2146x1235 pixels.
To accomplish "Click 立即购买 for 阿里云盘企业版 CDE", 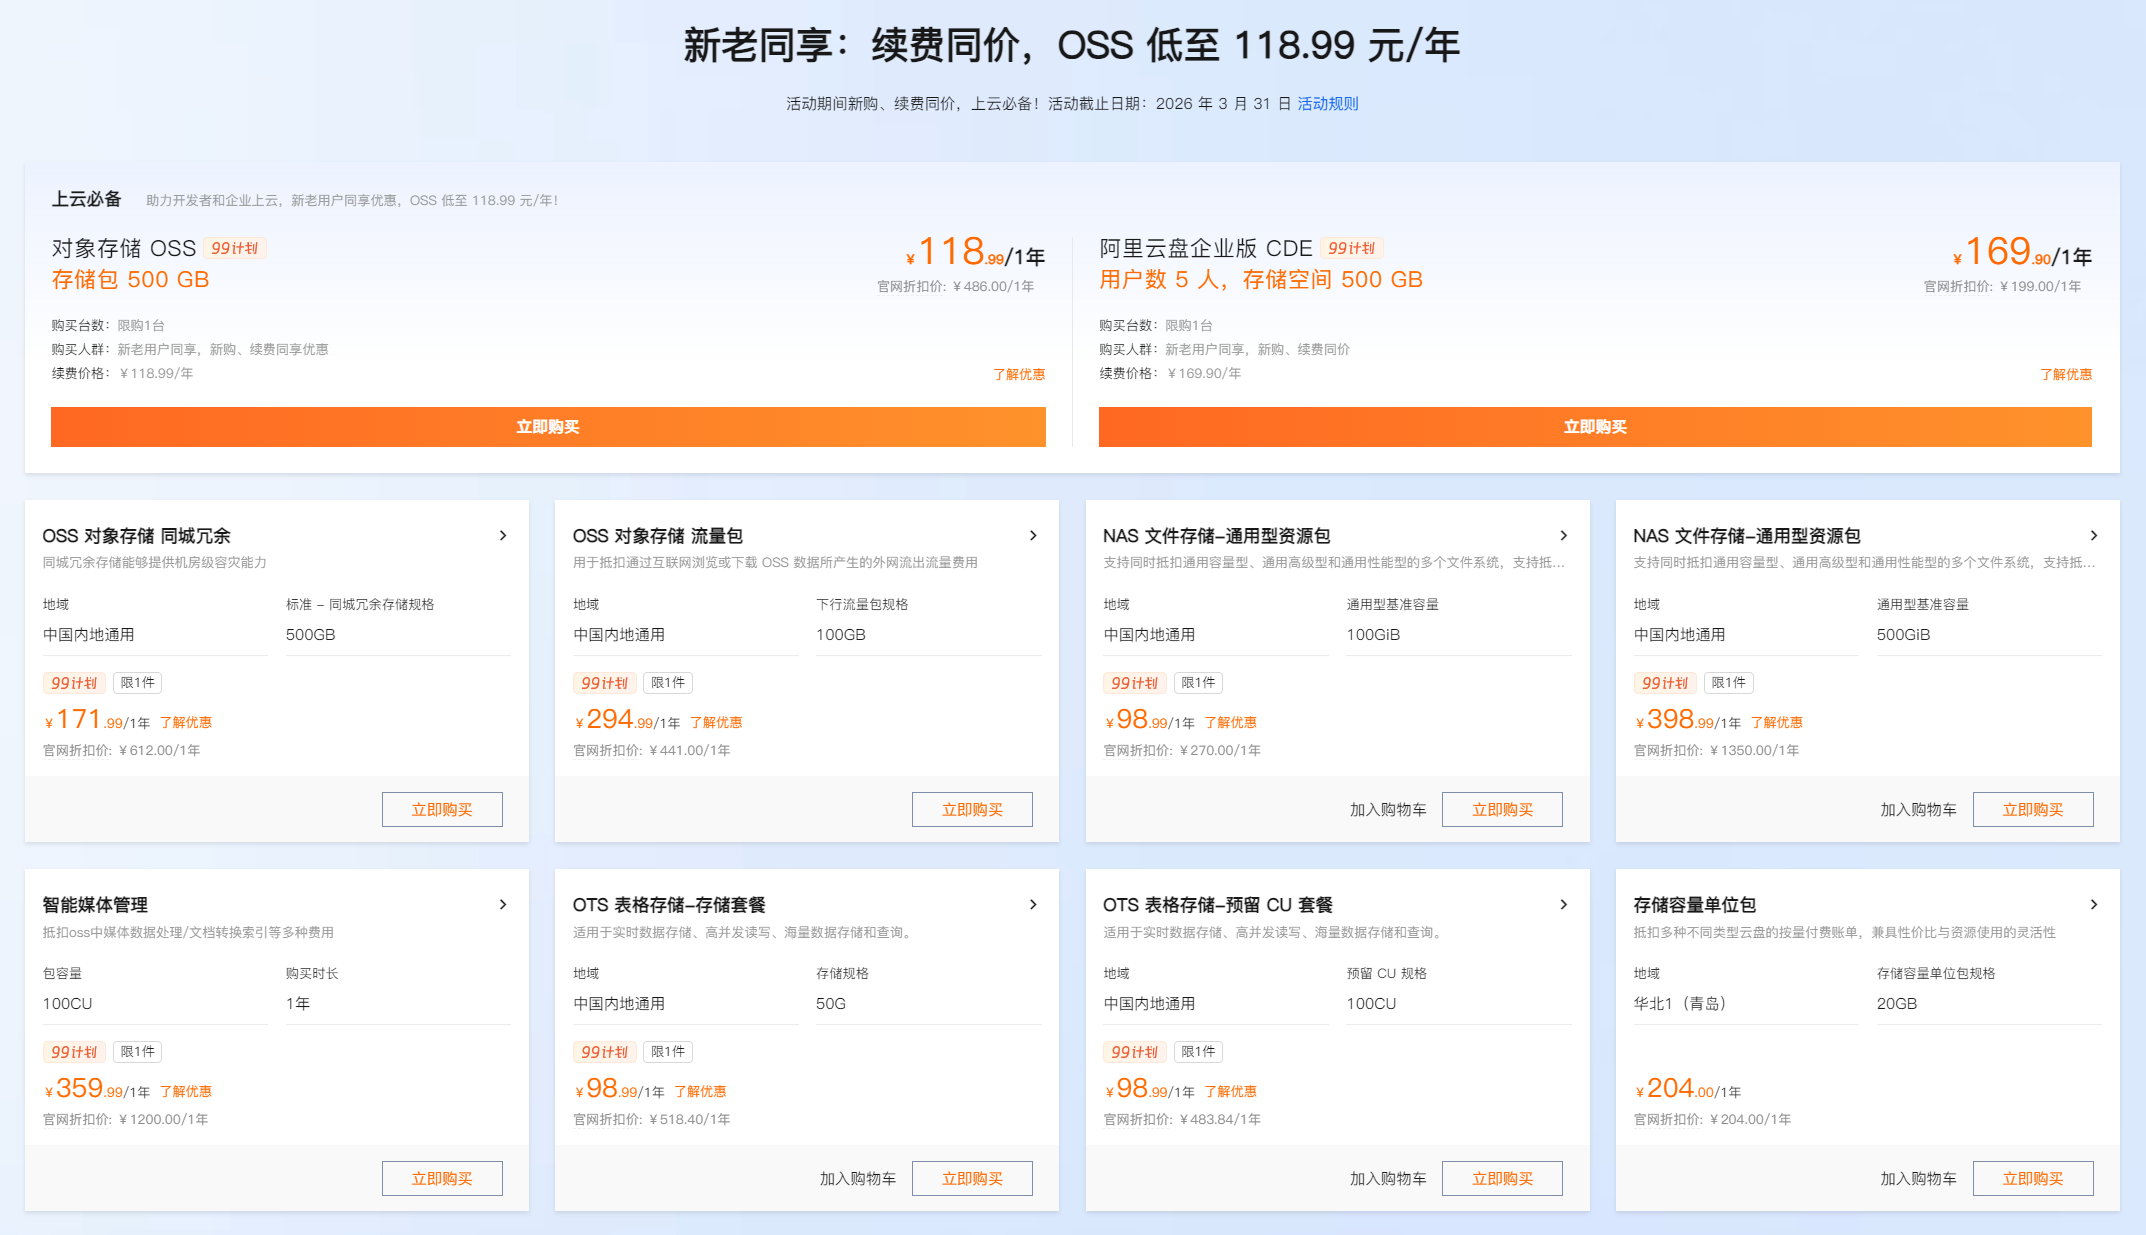I will pyautogui.click(x=1595, y=427).
